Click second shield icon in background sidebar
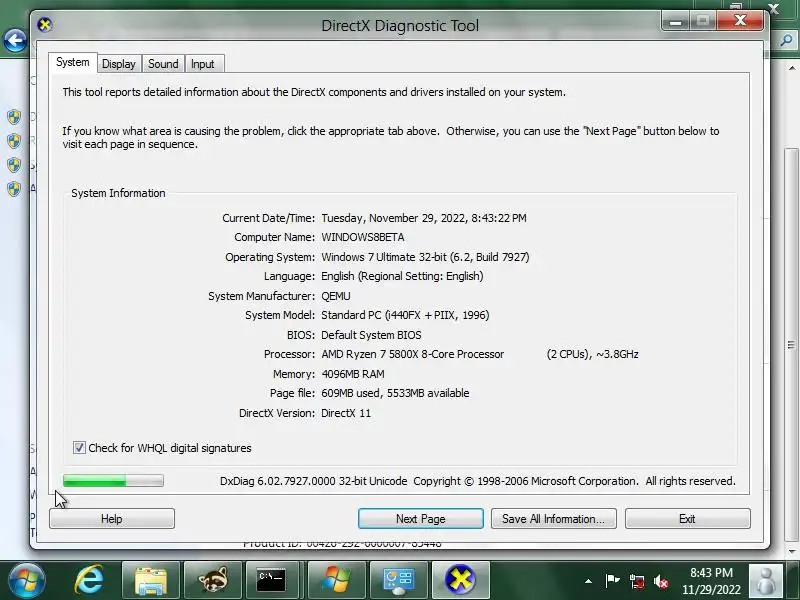The height and width of the screenshot is (600, 800). (14, 141)
